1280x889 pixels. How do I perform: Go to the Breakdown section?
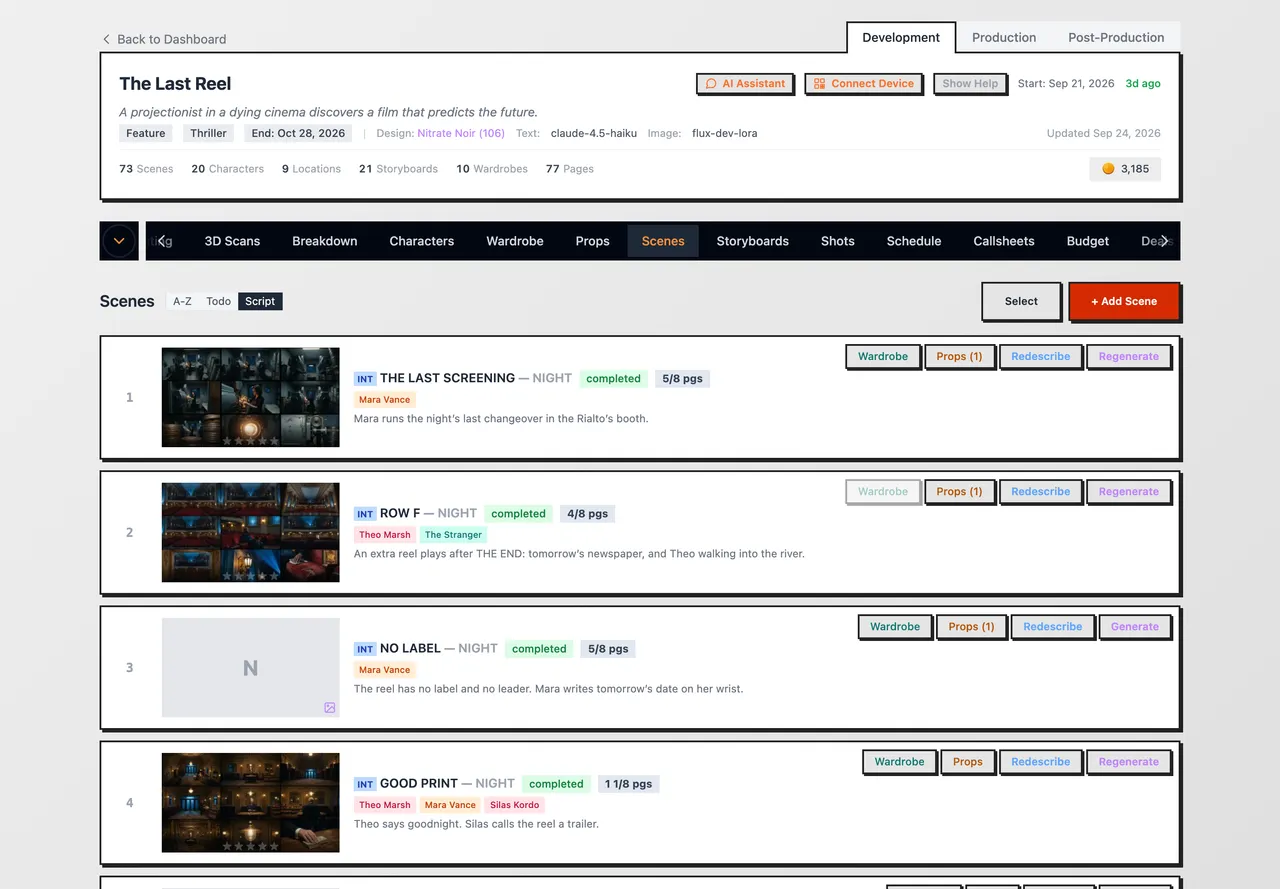(x=325, y=241)
